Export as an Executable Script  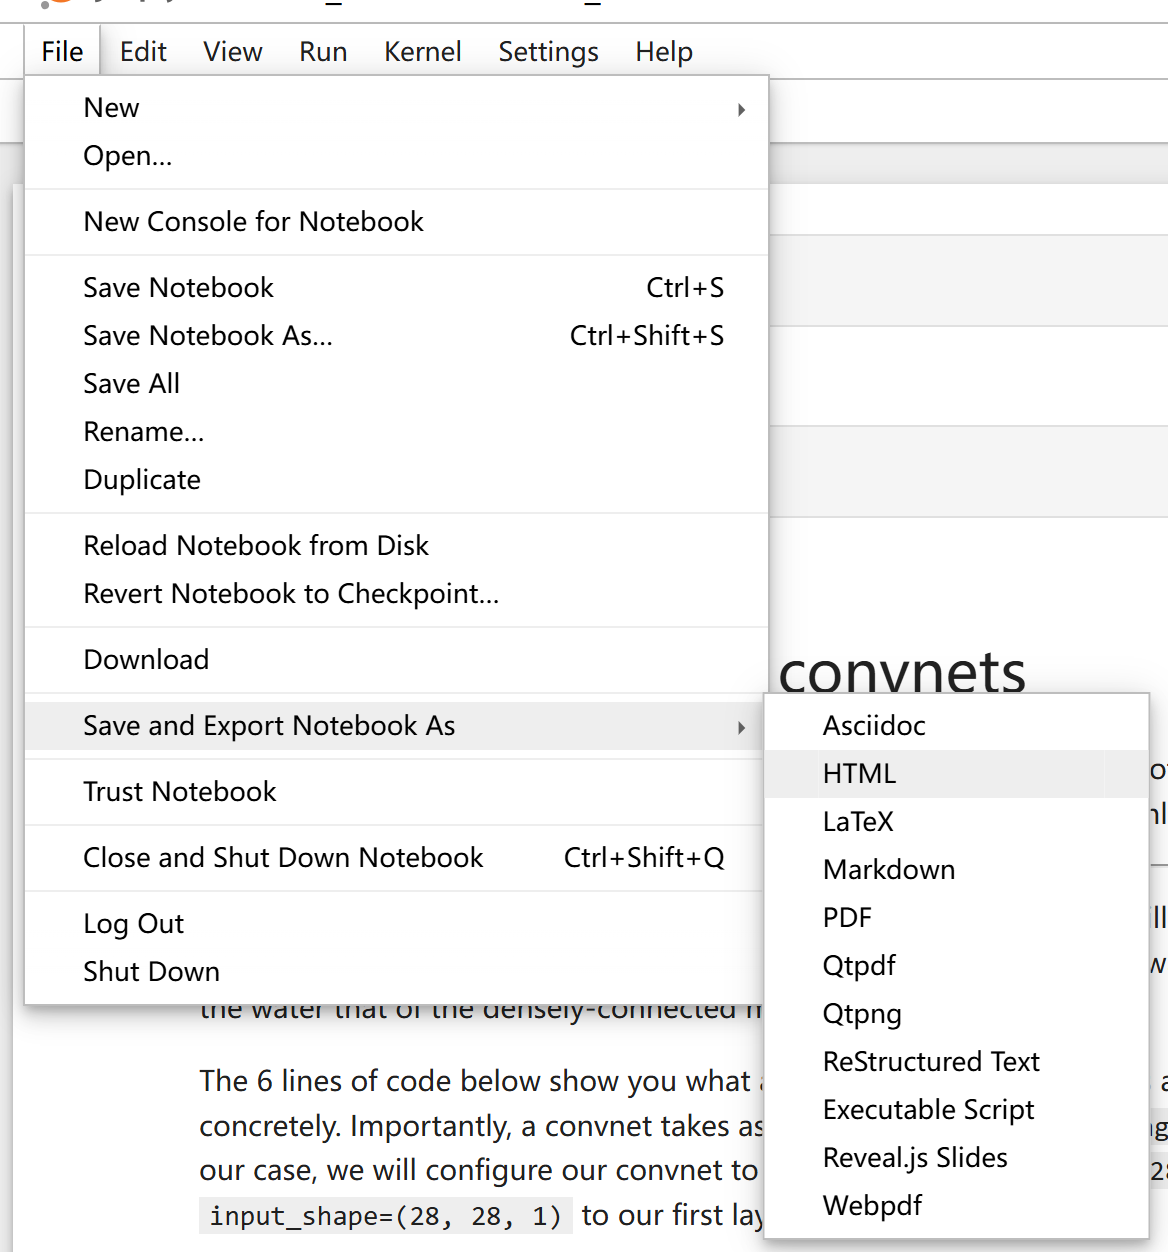click(x=927, y=1109)
